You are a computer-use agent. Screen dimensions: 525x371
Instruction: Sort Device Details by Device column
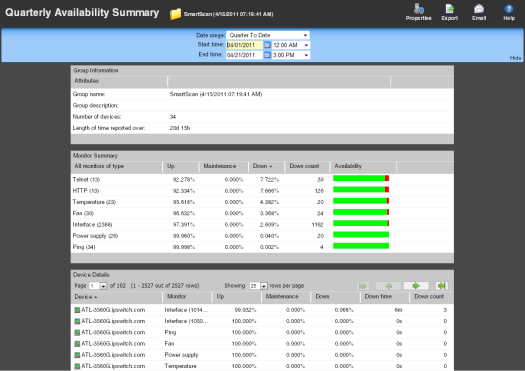(x=86, y=297)
